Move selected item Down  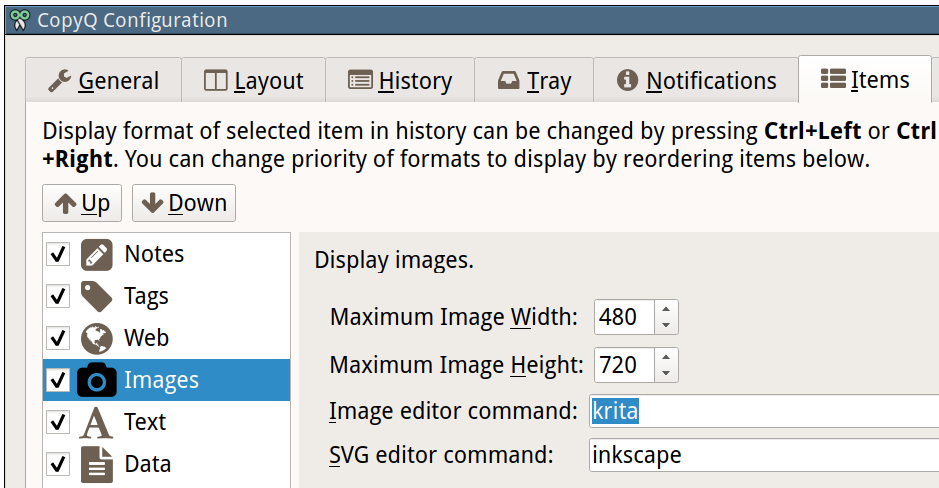pyautogui.click(x=184, y=203)
